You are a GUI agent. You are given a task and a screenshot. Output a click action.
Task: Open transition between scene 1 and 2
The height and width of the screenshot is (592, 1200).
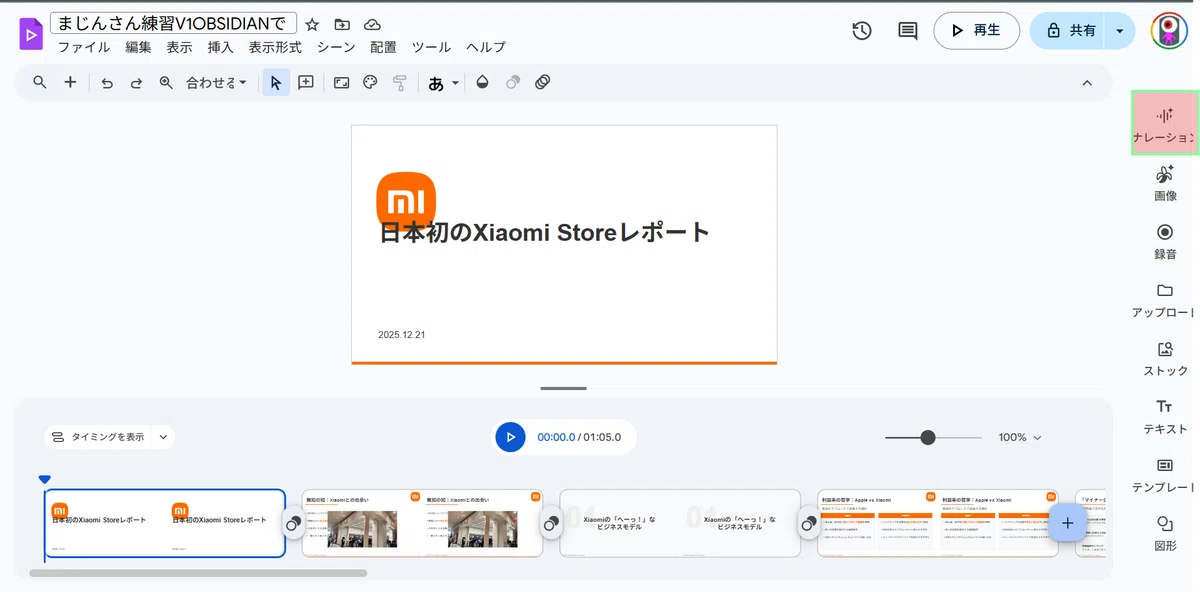click(x=294, y=523)
